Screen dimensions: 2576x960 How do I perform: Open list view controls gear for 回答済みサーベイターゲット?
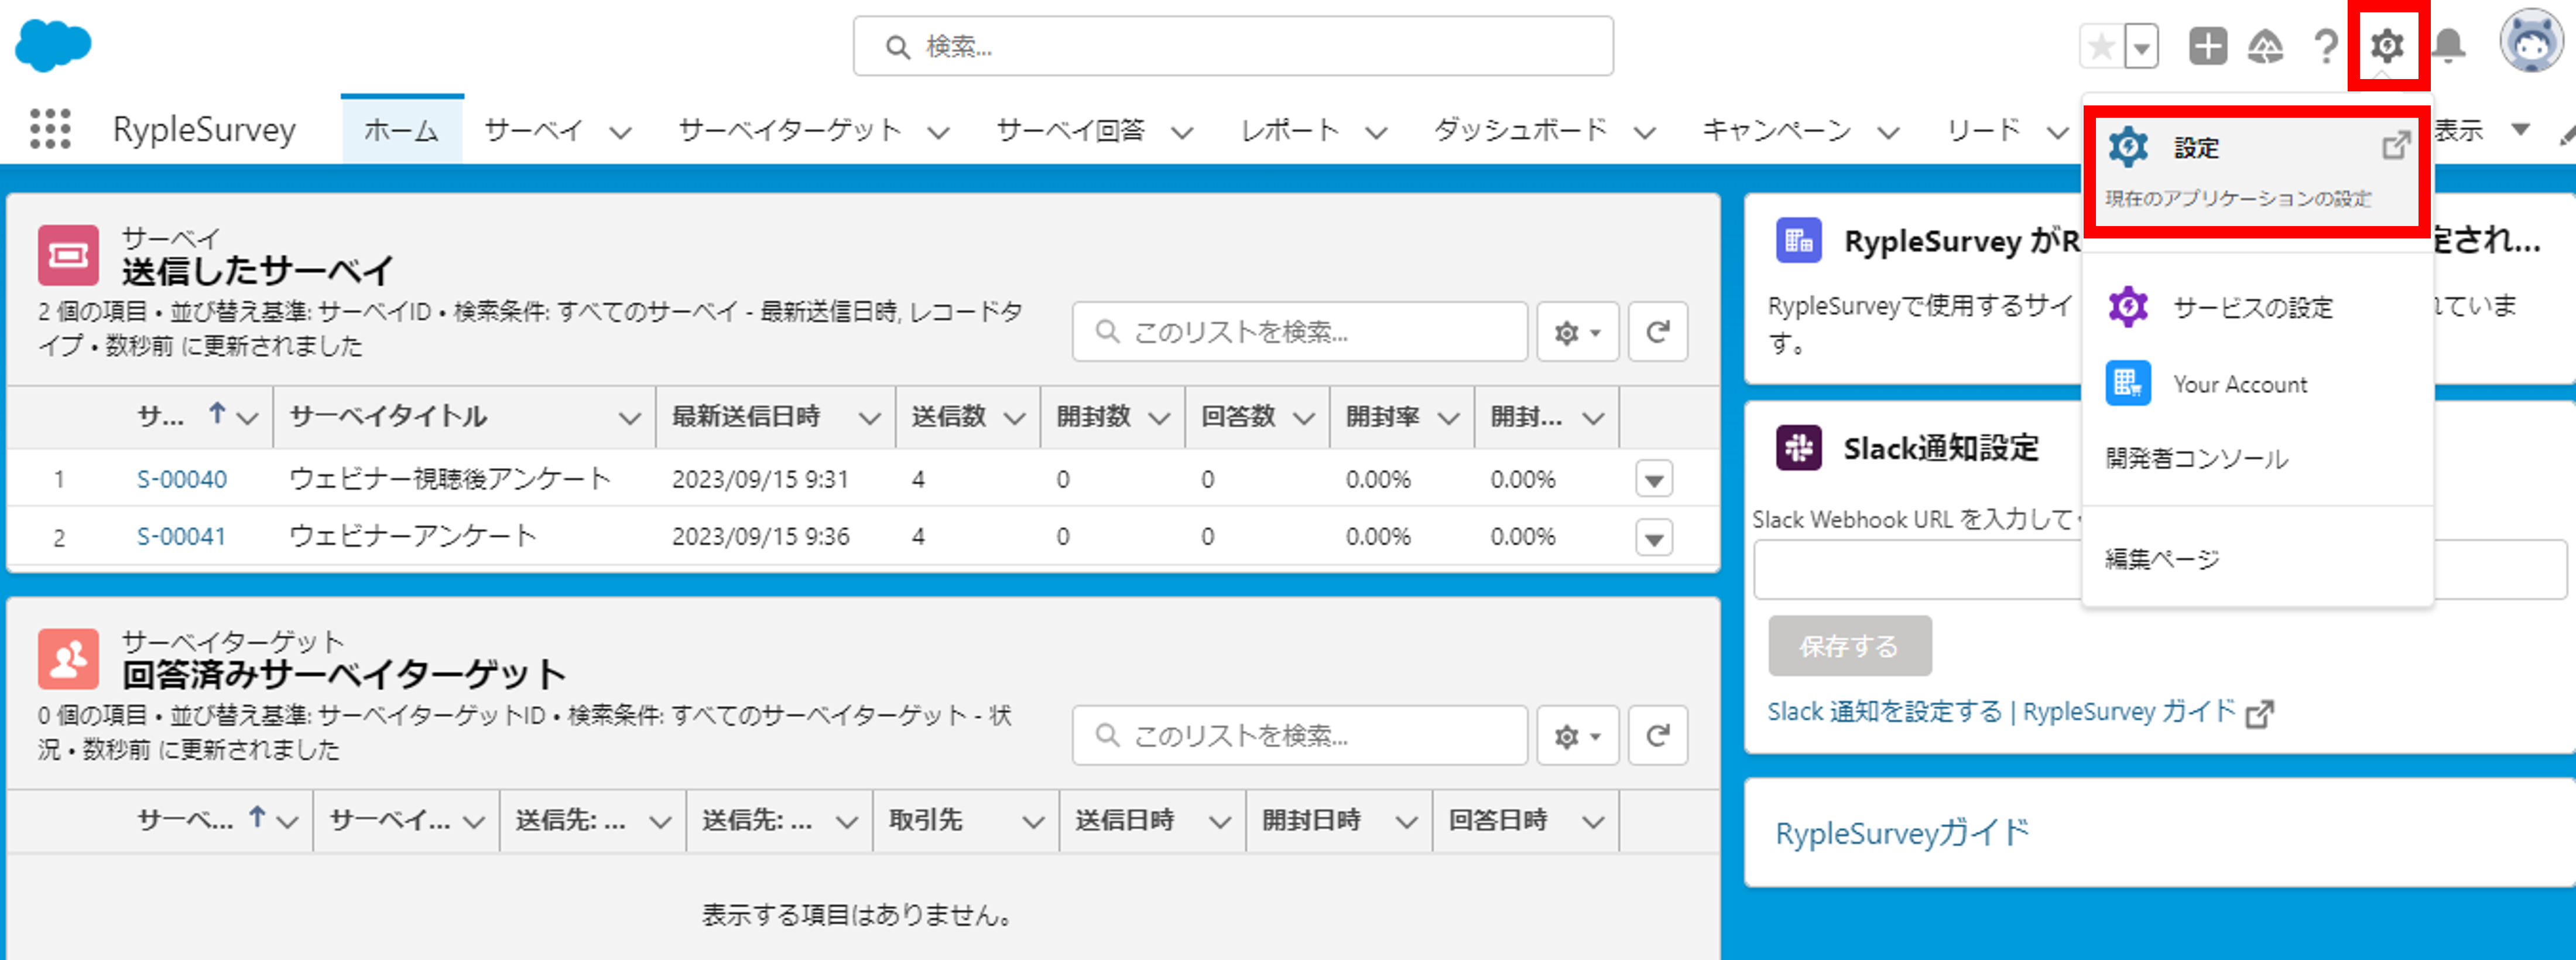coord(1577,736)
